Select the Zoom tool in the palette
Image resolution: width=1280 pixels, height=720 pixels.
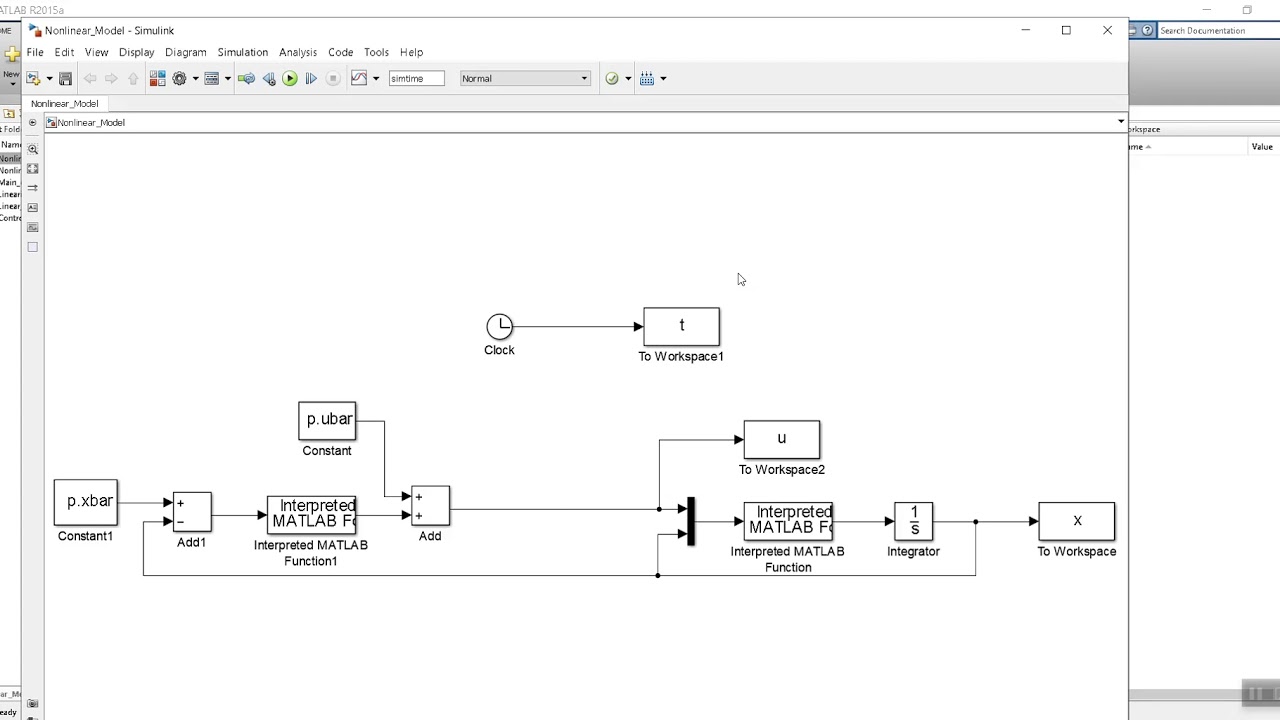pos(33,149)
